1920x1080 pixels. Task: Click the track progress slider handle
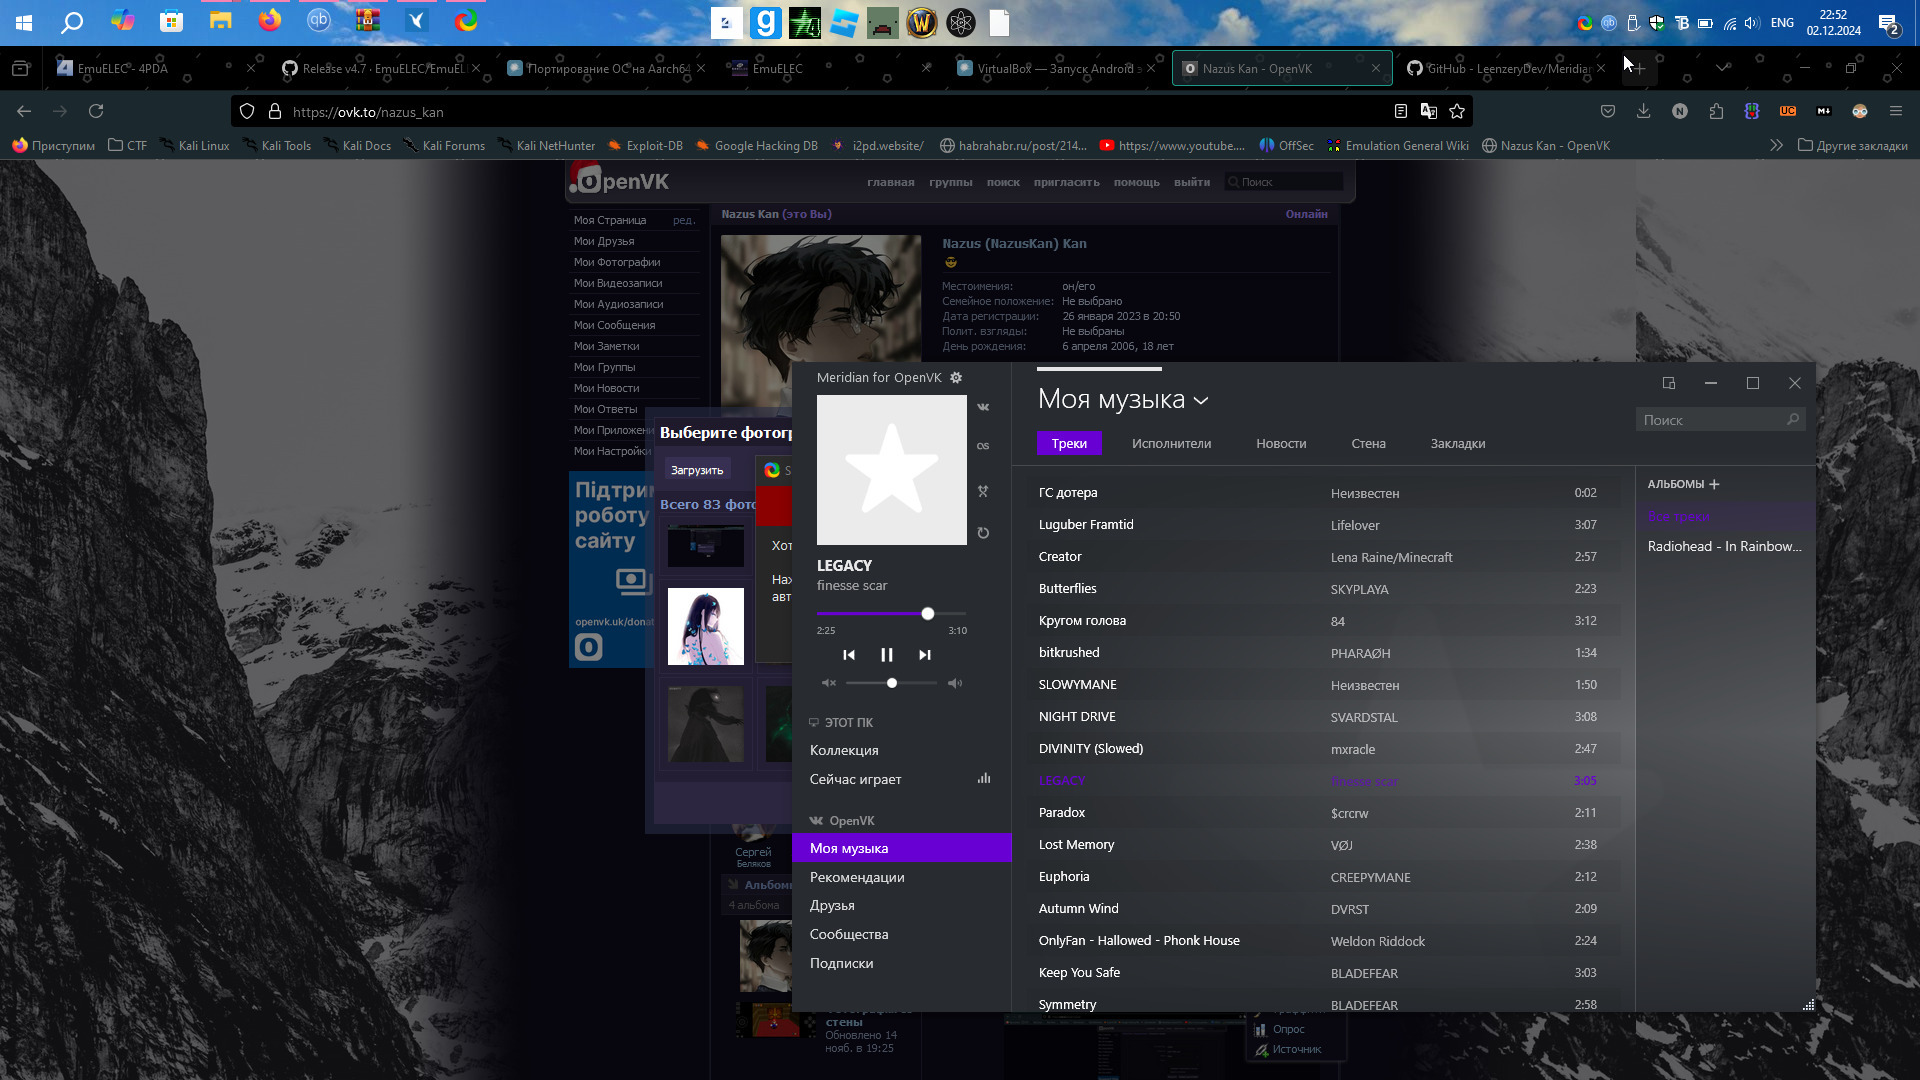[928, 613]
